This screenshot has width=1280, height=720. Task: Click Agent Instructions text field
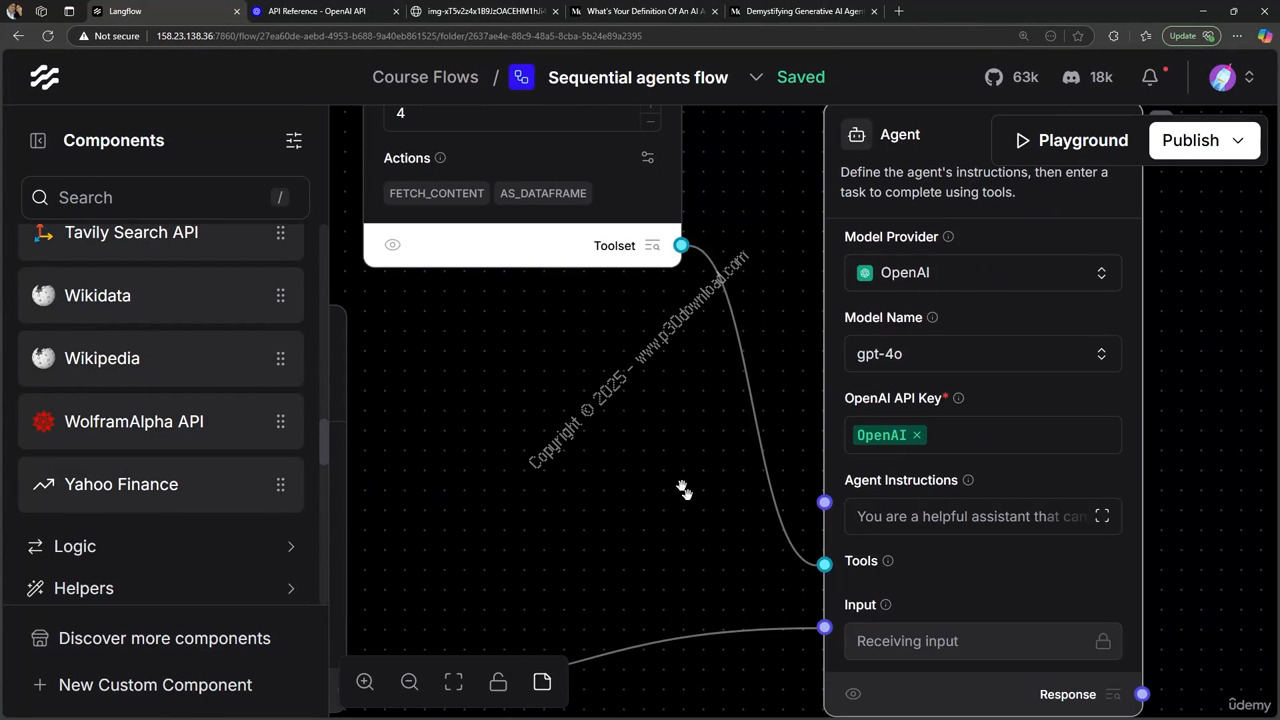pyautogui.click(x=983, y=516)
